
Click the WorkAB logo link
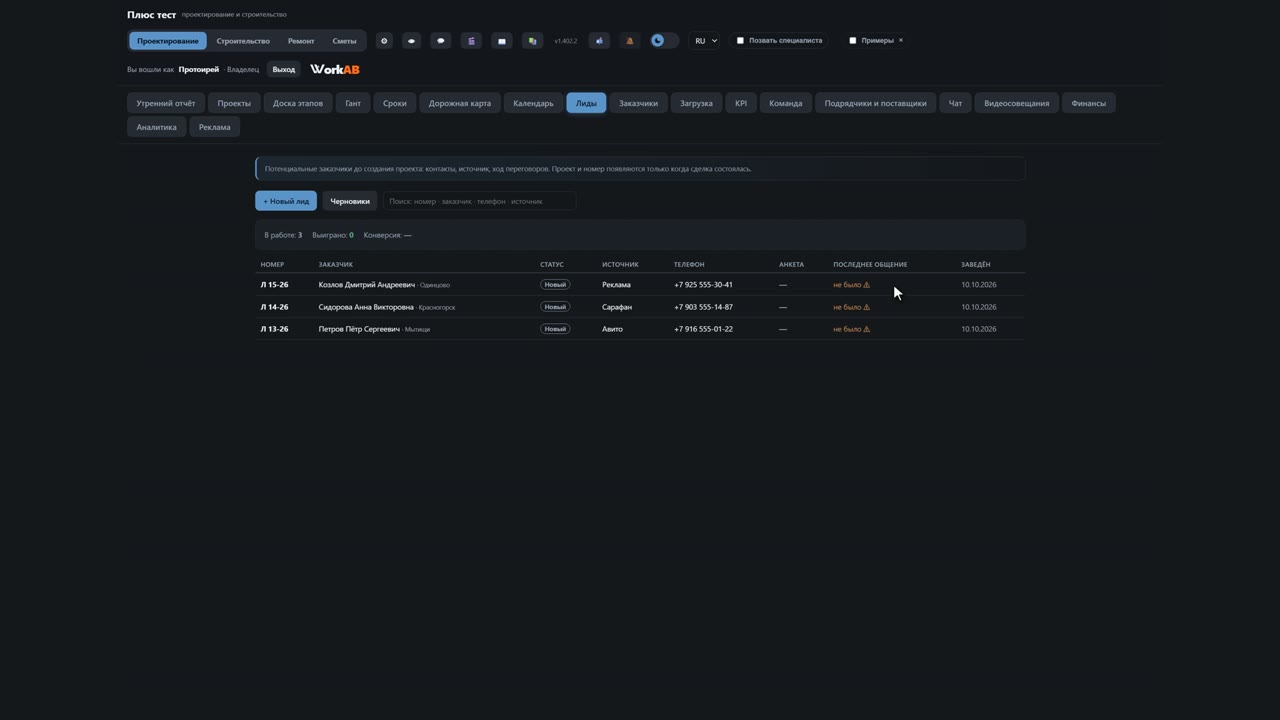point(335,70)
